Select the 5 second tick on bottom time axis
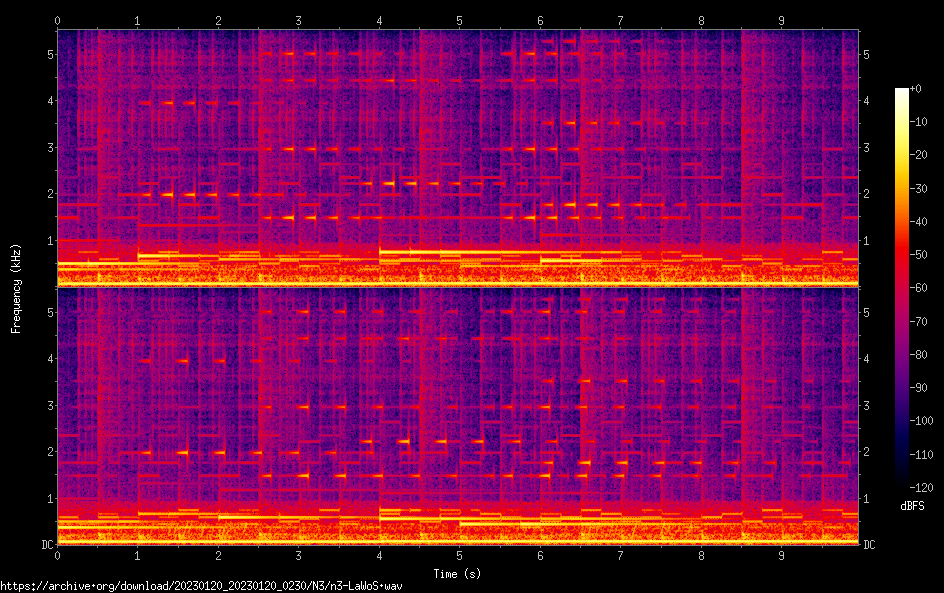Image resolution: width=944 pixels, height=593 pixels. (x=460, y=554)
